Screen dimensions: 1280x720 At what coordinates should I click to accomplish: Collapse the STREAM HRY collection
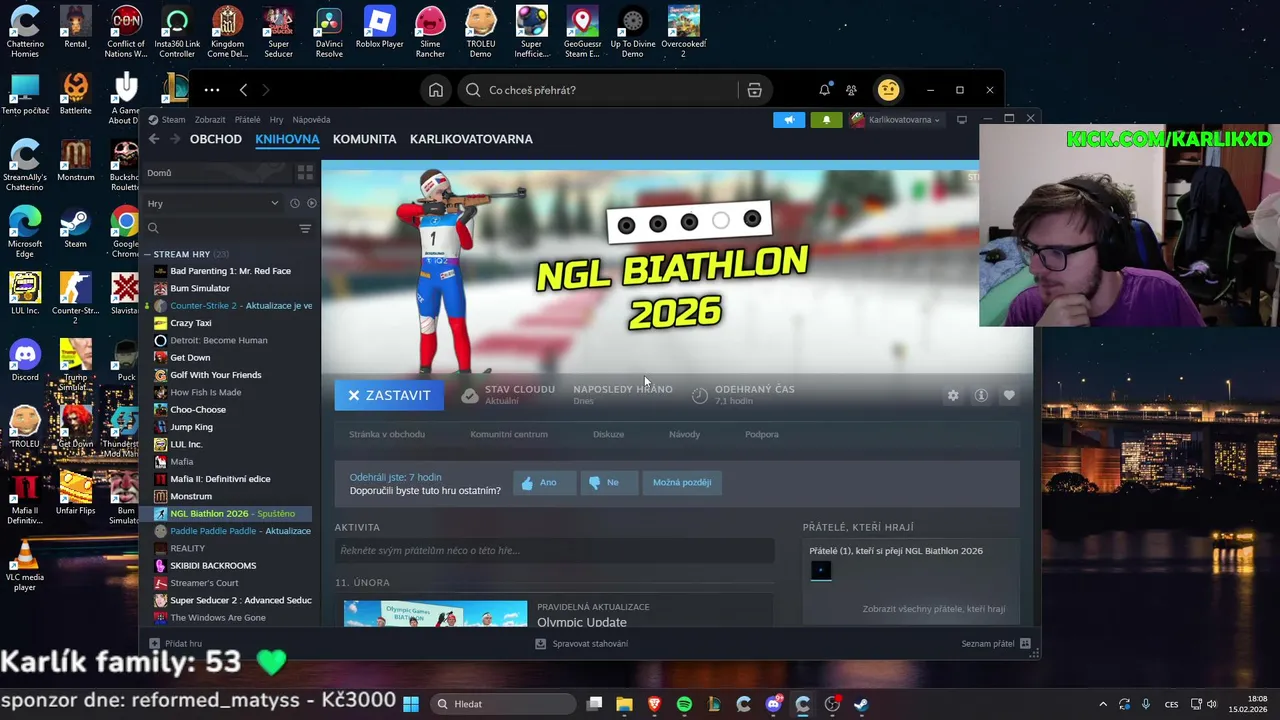tap(148, 254)
